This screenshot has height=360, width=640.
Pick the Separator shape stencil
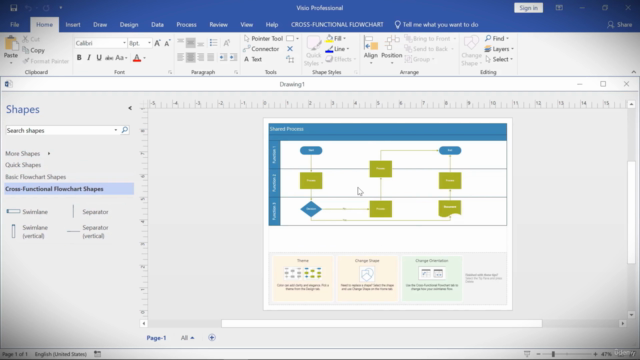[90, 211]
